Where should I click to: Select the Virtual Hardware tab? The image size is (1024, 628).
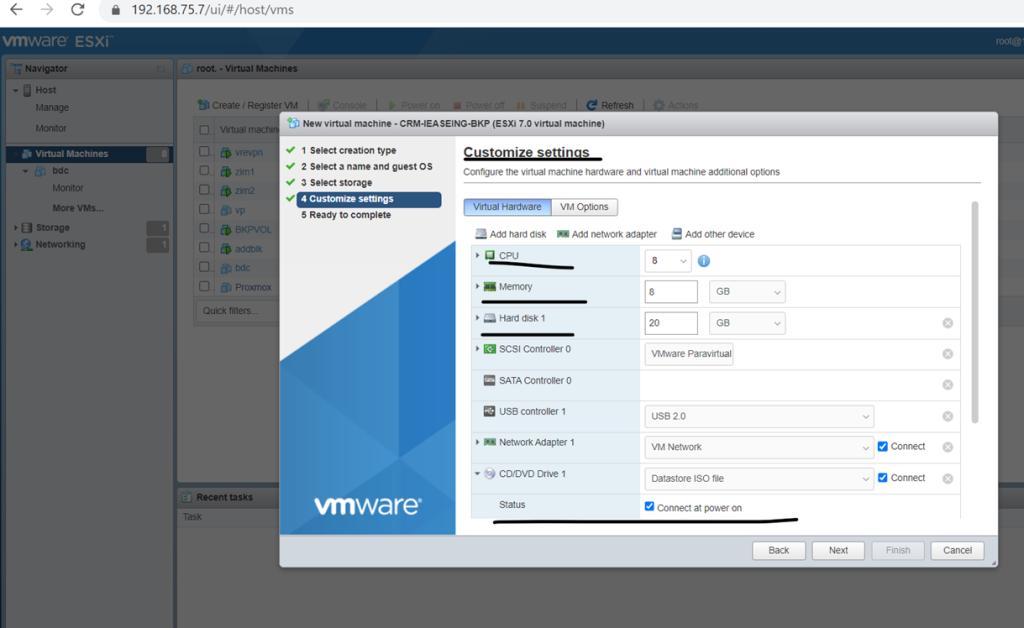(x=507, y=207)
